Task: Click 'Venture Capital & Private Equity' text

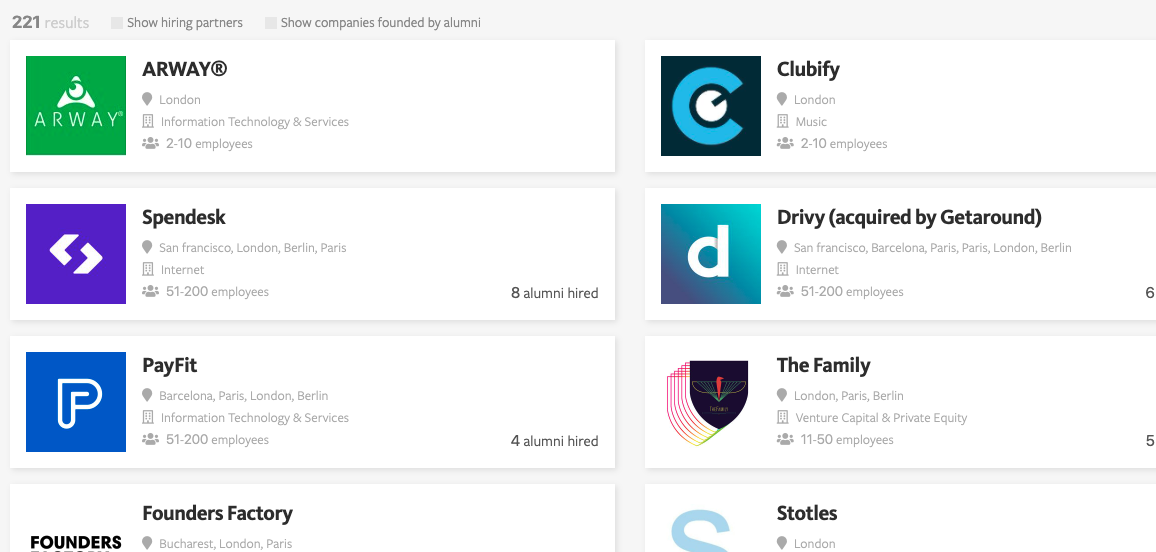Action: 881,418
